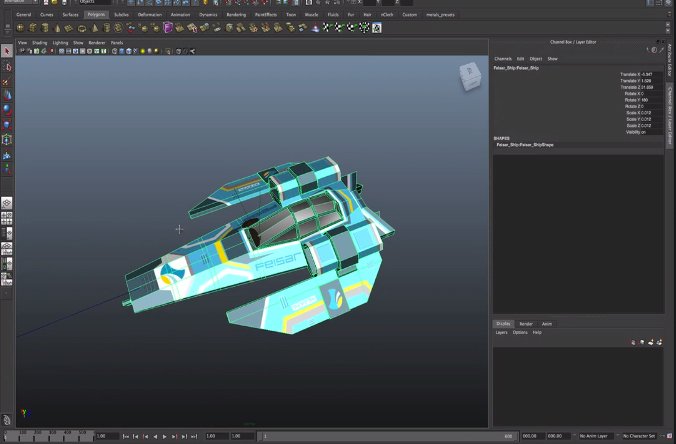
Task: Toggle the grid display in panel toolbar
Action: pyautogui.click(x=62, y=51)
